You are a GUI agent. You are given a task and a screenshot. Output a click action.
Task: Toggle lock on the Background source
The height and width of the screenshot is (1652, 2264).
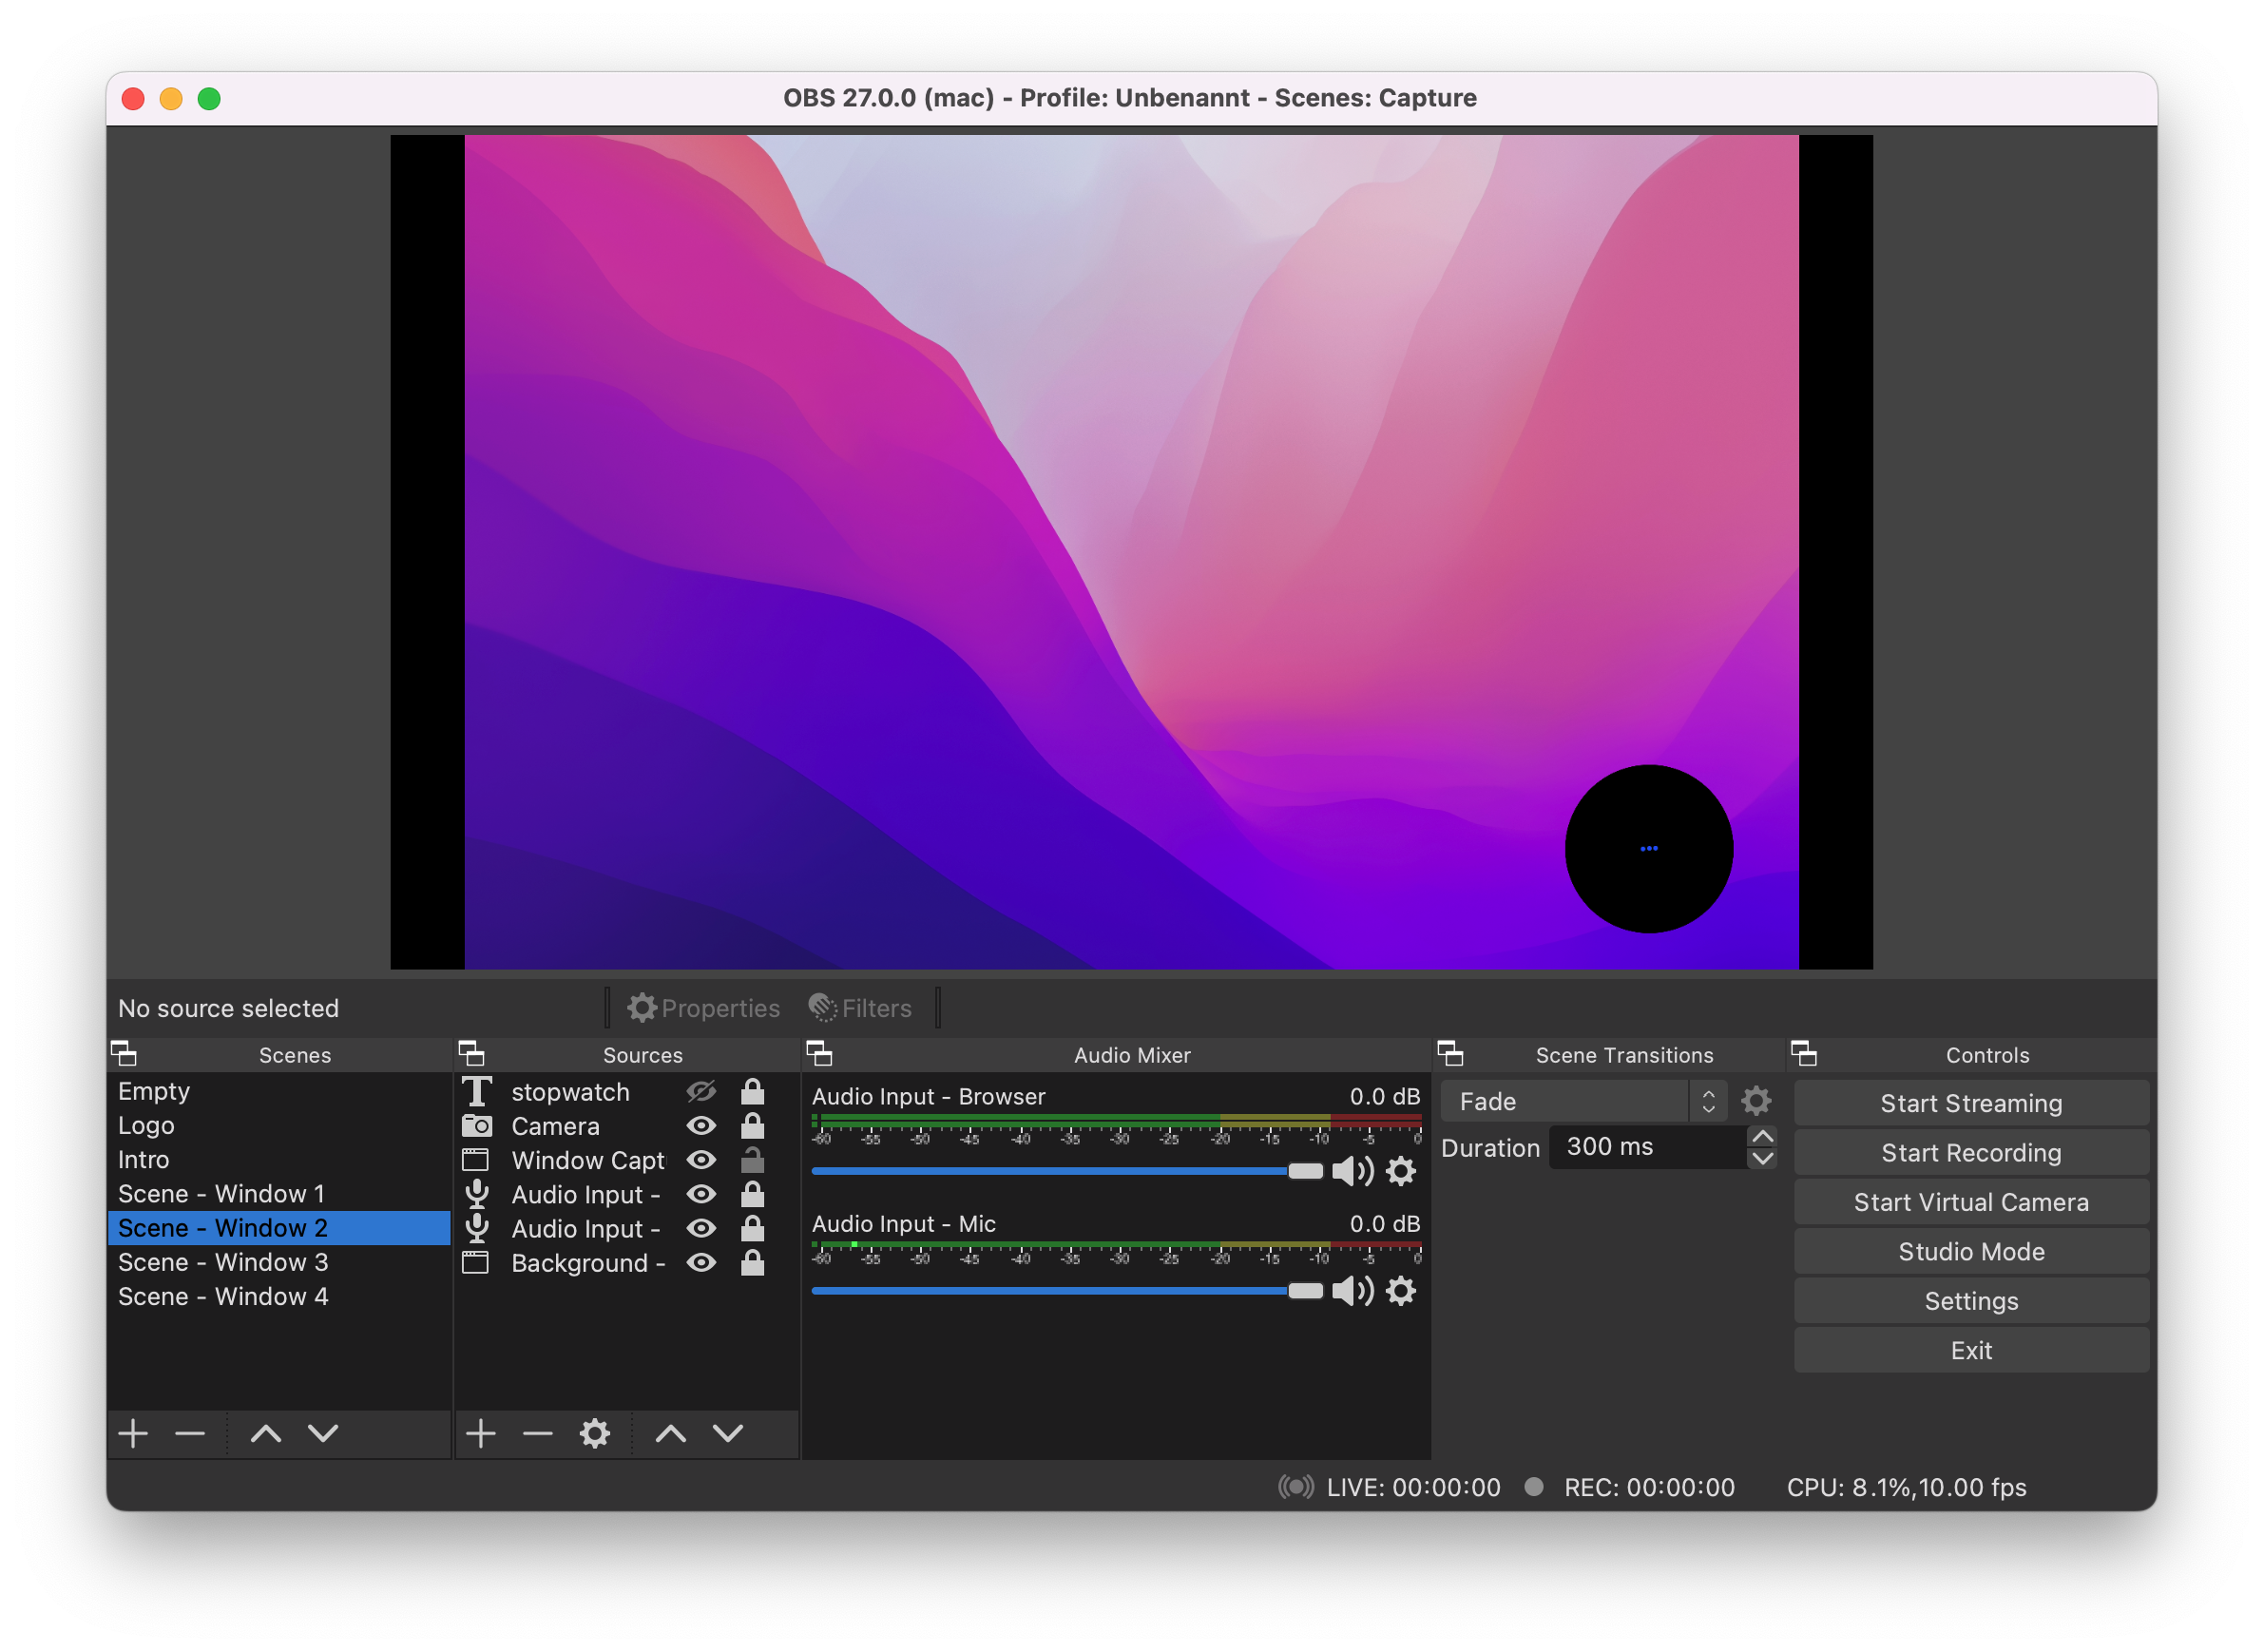[x=753, y=1262]
